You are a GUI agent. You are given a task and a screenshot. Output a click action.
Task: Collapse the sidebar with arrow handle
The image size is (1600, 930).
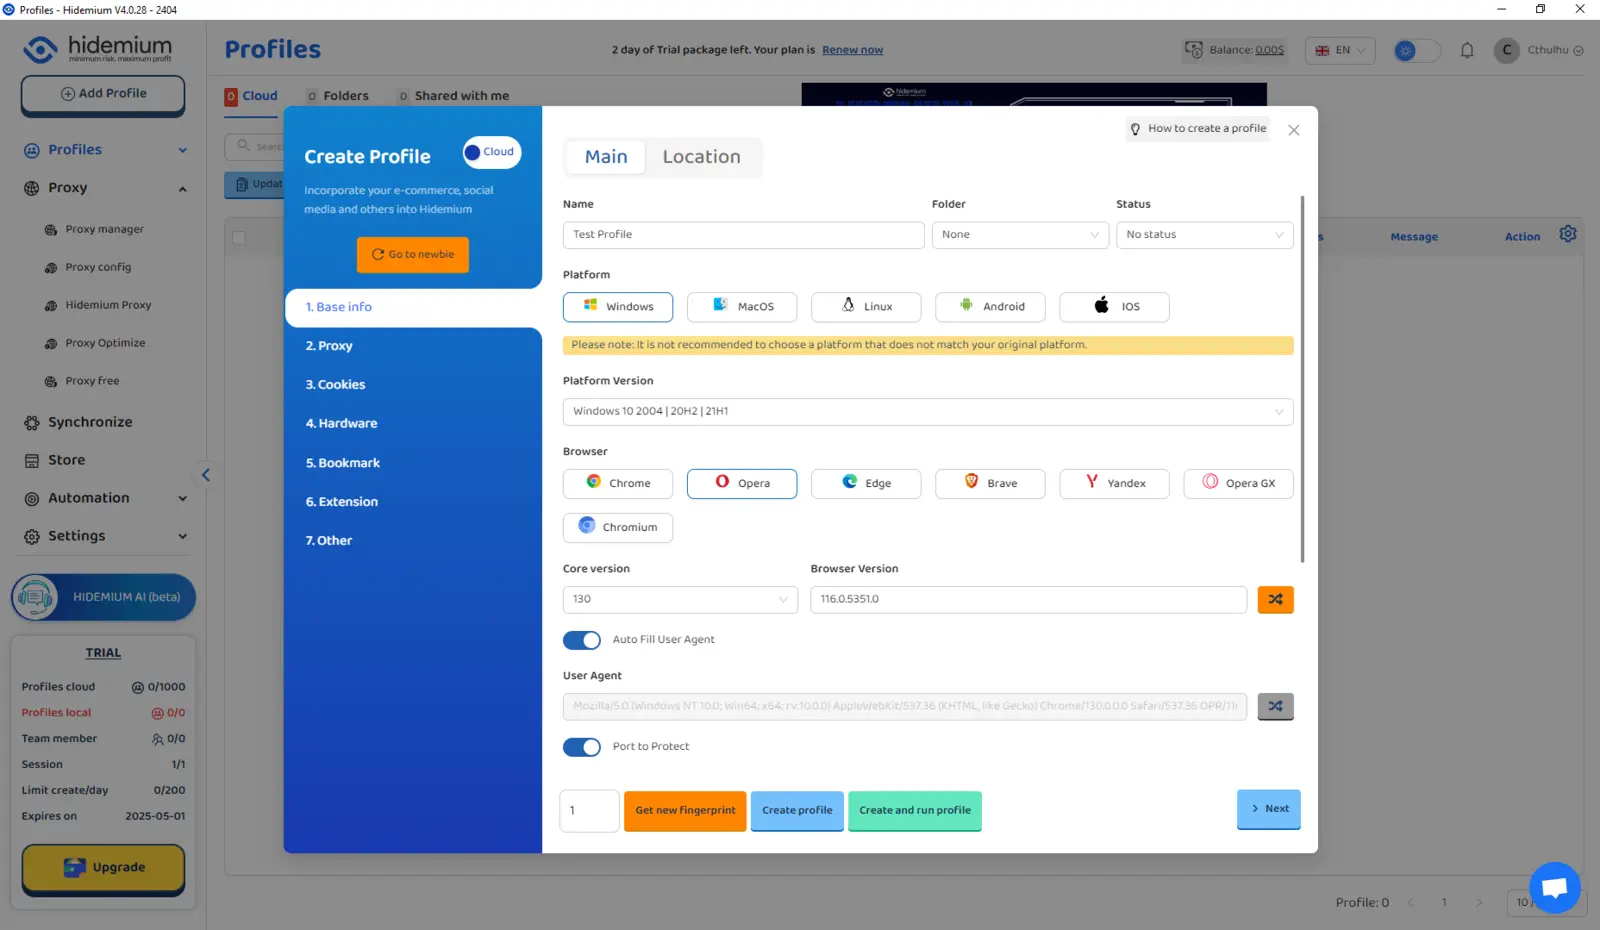[x=206, y=475]
